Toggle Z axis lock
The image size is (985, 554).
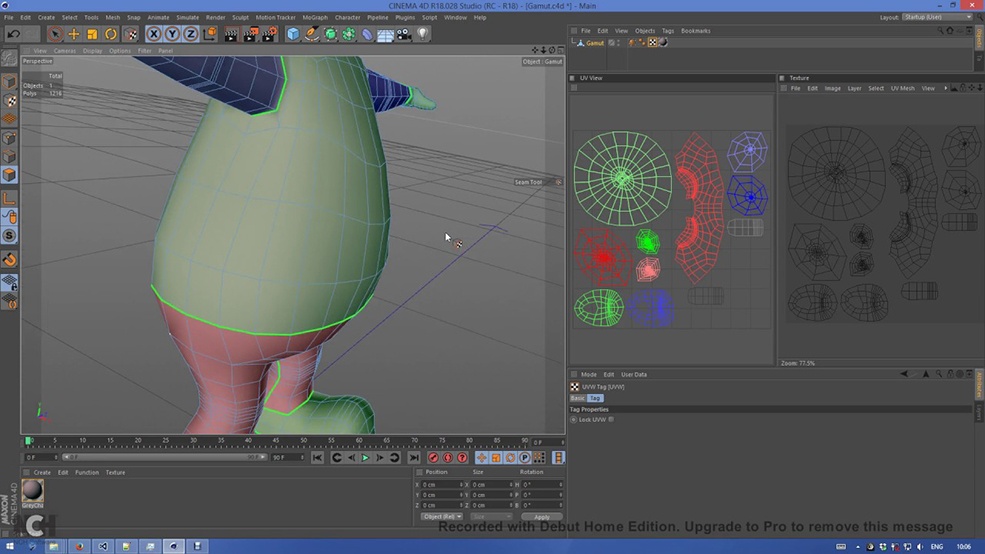click(x=190, y=34)
